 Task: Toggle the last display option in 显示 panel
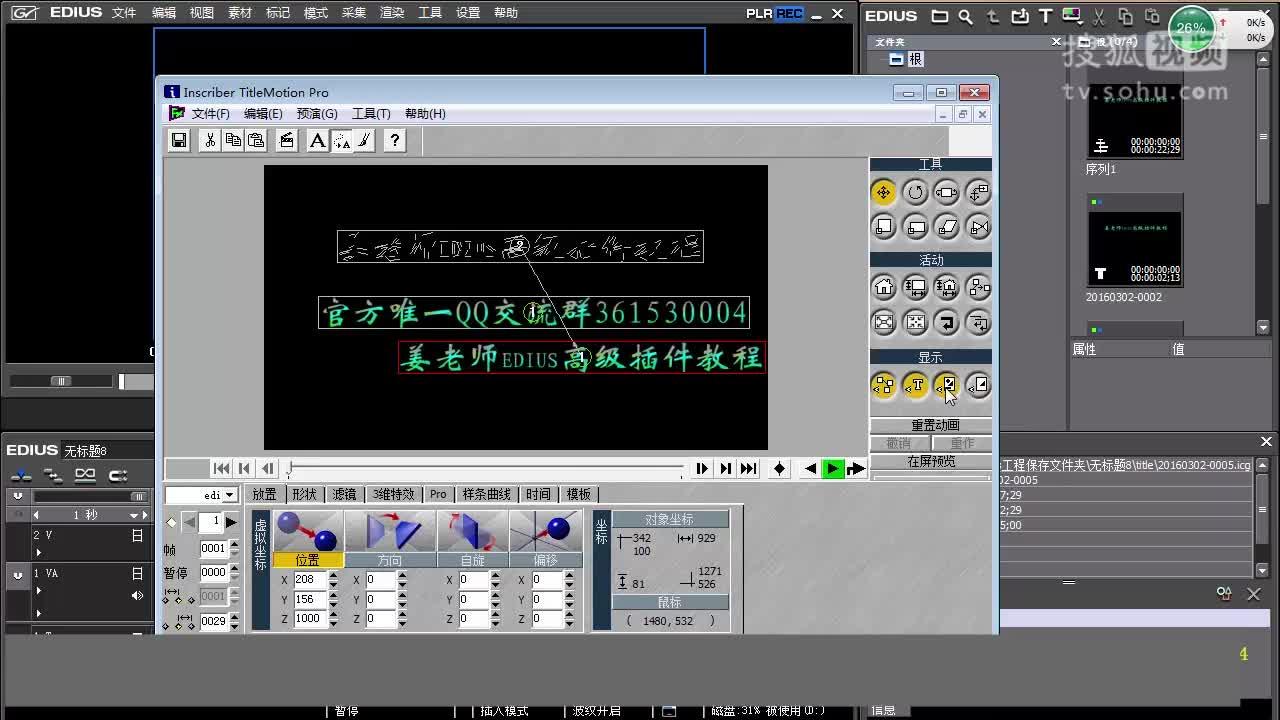[977, 385]
